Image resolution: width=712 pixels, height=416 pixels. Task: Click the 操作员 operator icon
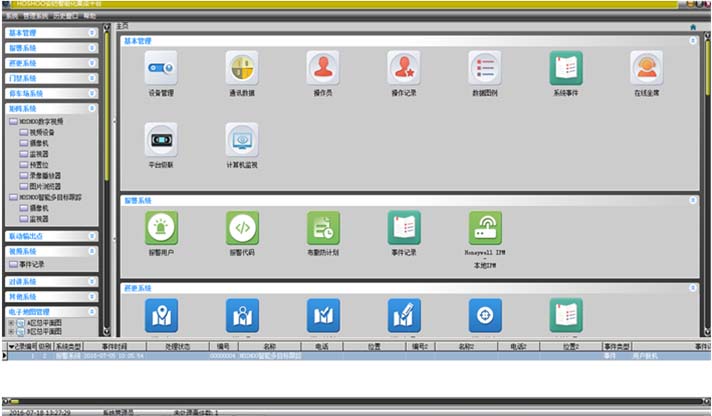click(322, 68)
